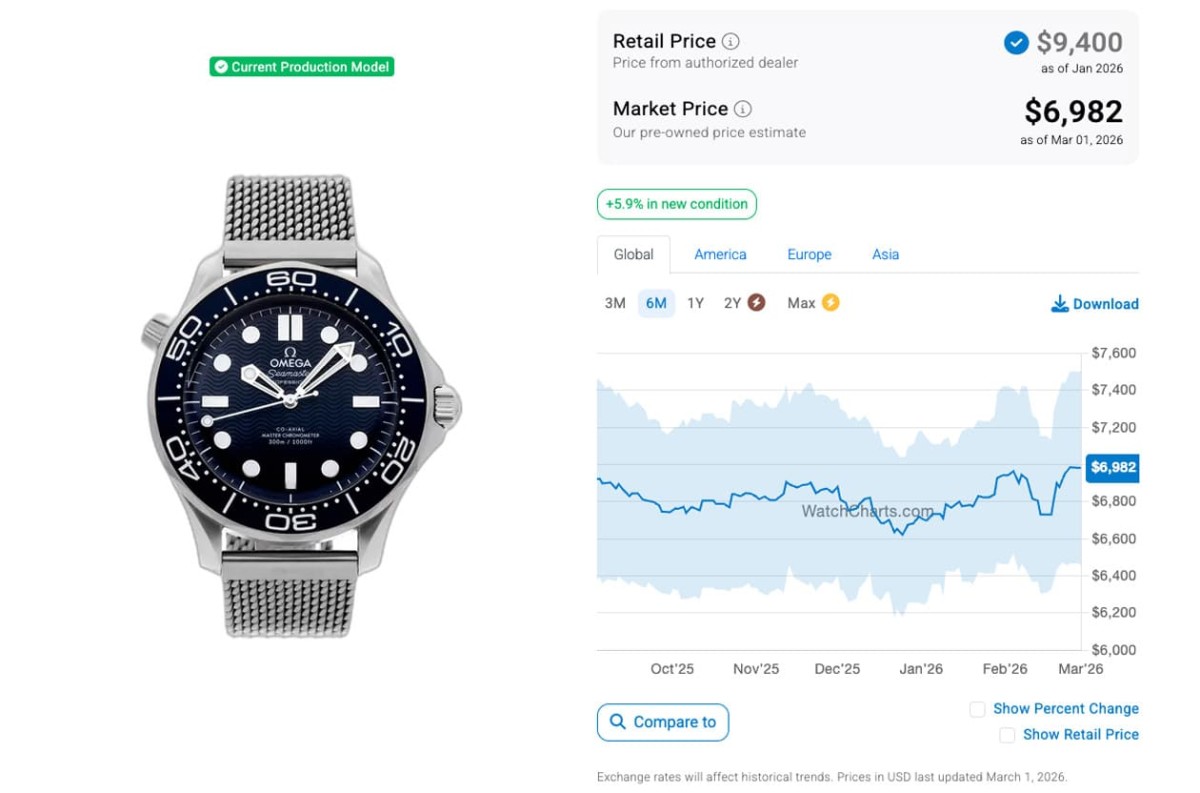The image size is (1200, 793).
Task: Click the Compare to magnifier icon
Action: [617, 722]
